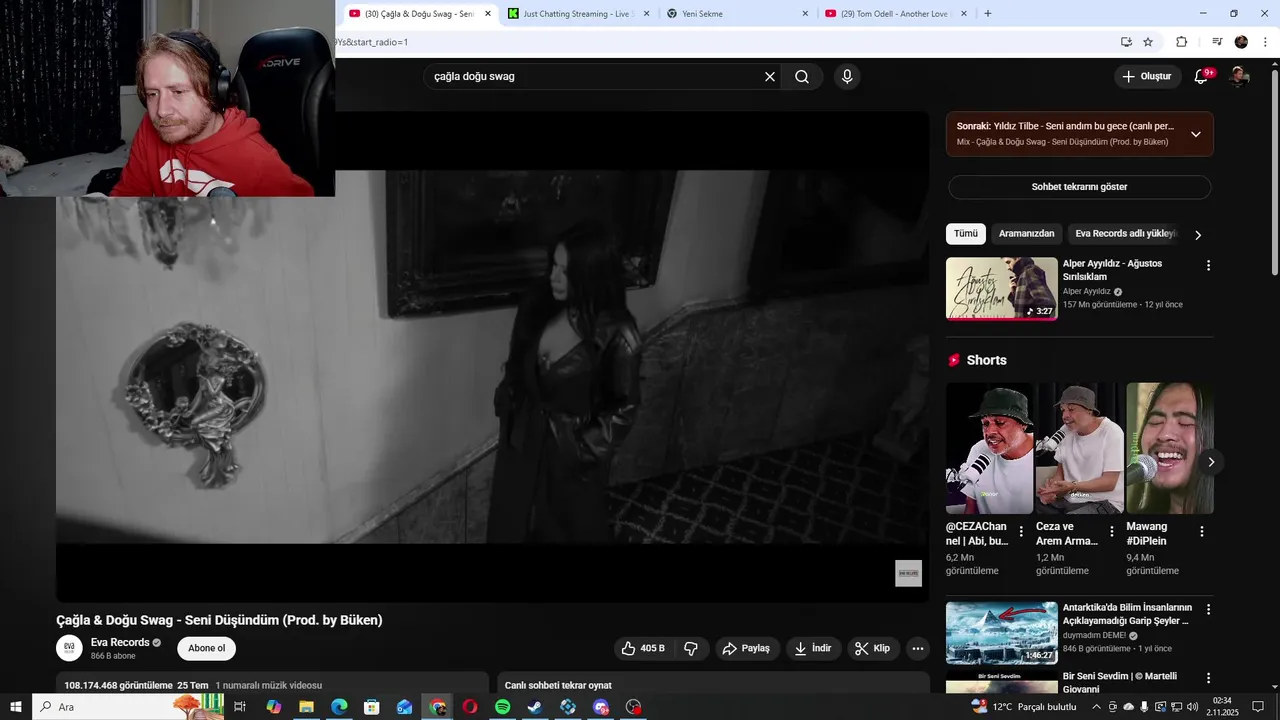
Task: Launch Steam from the taskbar
Action: coord(535,707)
